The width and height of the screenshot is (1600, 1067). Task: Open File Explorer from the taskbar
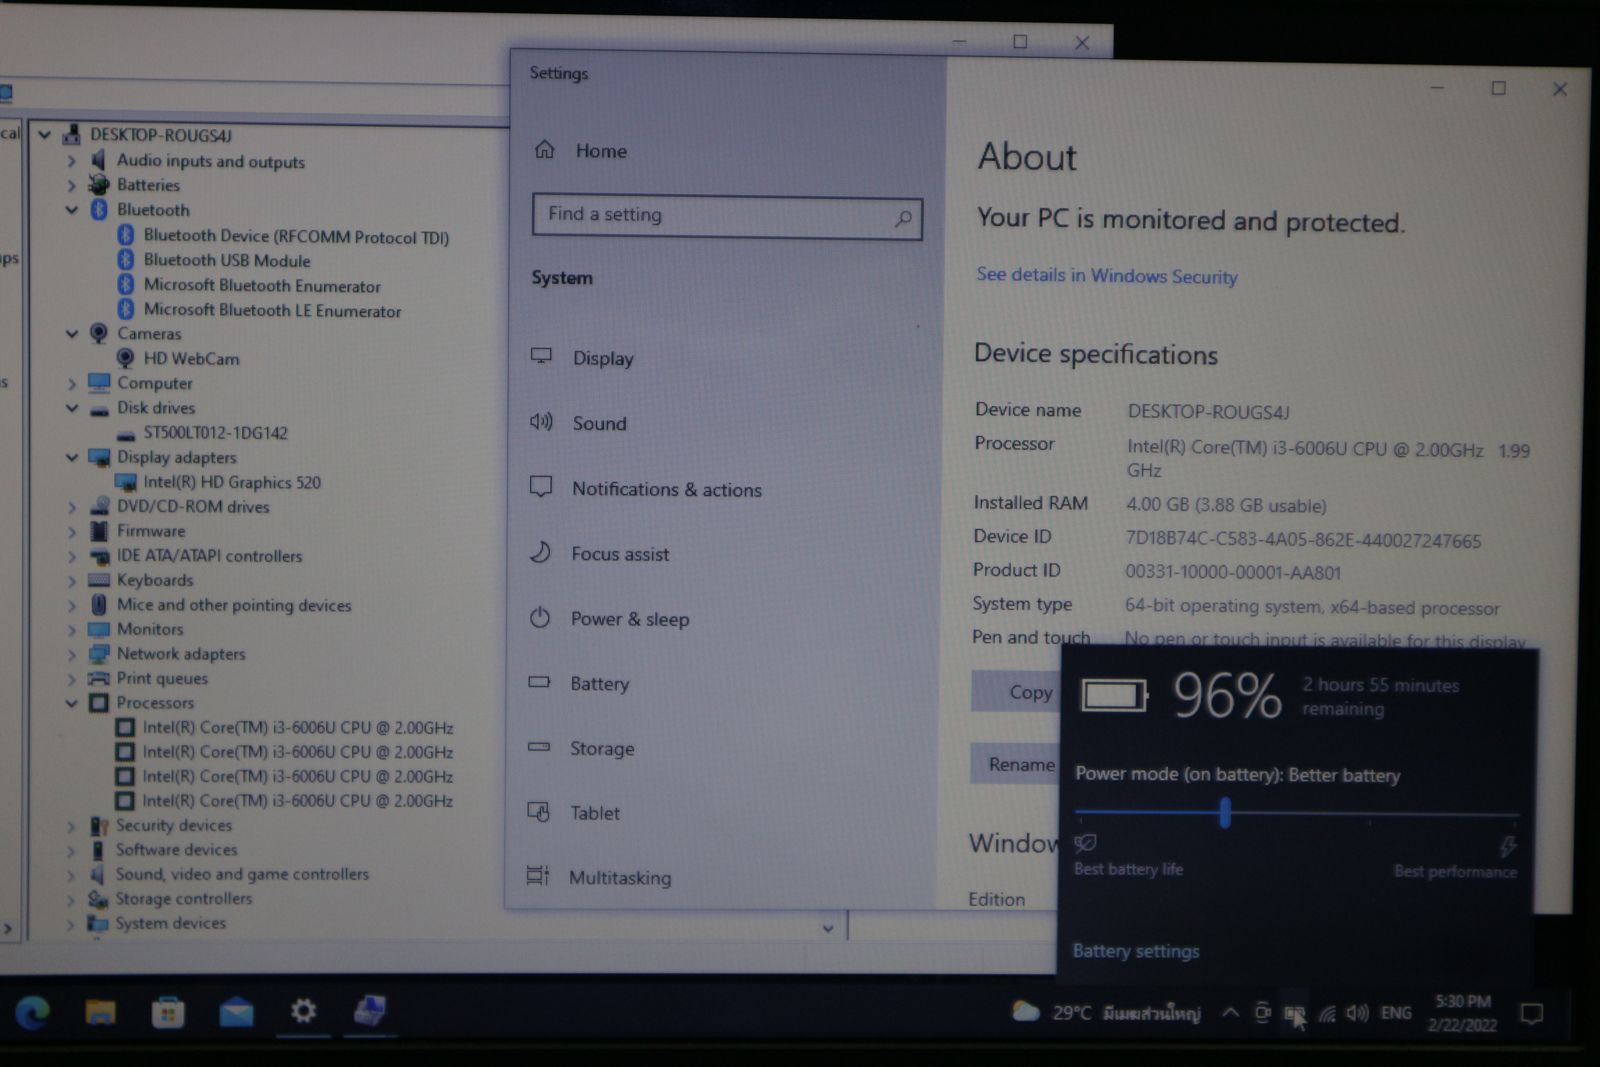100,1013
